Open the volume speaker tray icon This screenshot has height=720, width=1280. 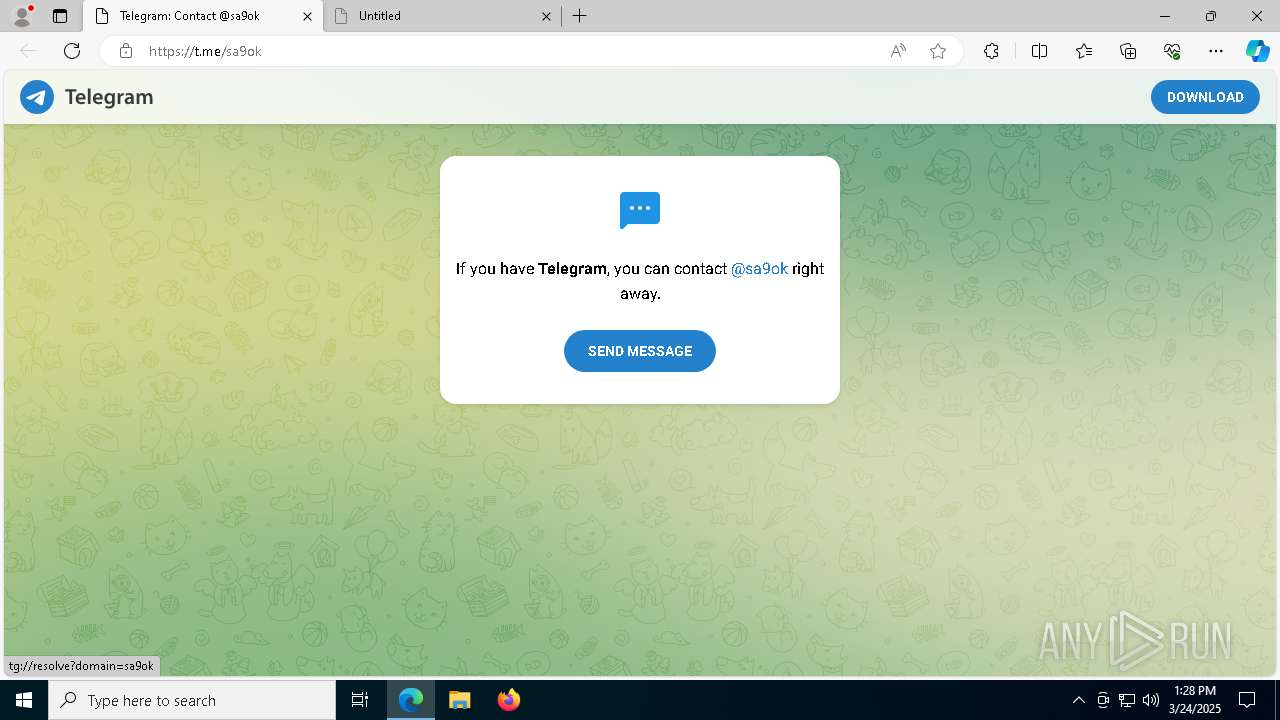pos(1151,700)
